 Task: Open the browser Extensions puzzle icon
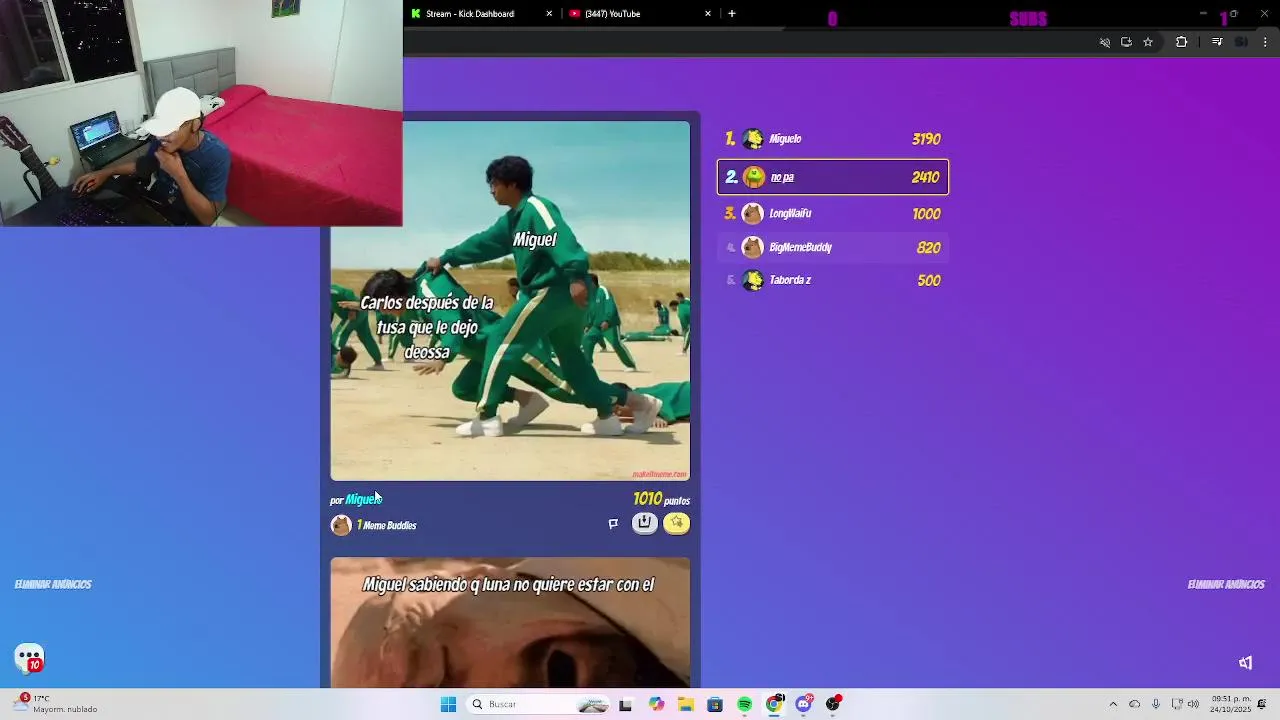(x=1181, y=42)
